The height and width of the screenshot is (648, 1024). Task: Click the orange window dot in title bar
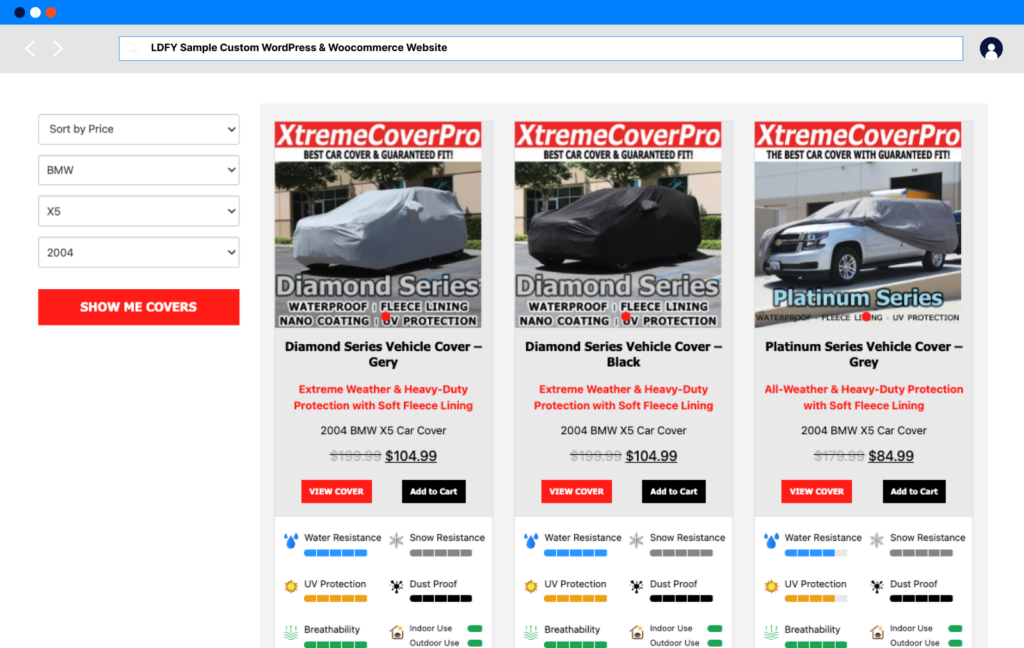(50, 12)
